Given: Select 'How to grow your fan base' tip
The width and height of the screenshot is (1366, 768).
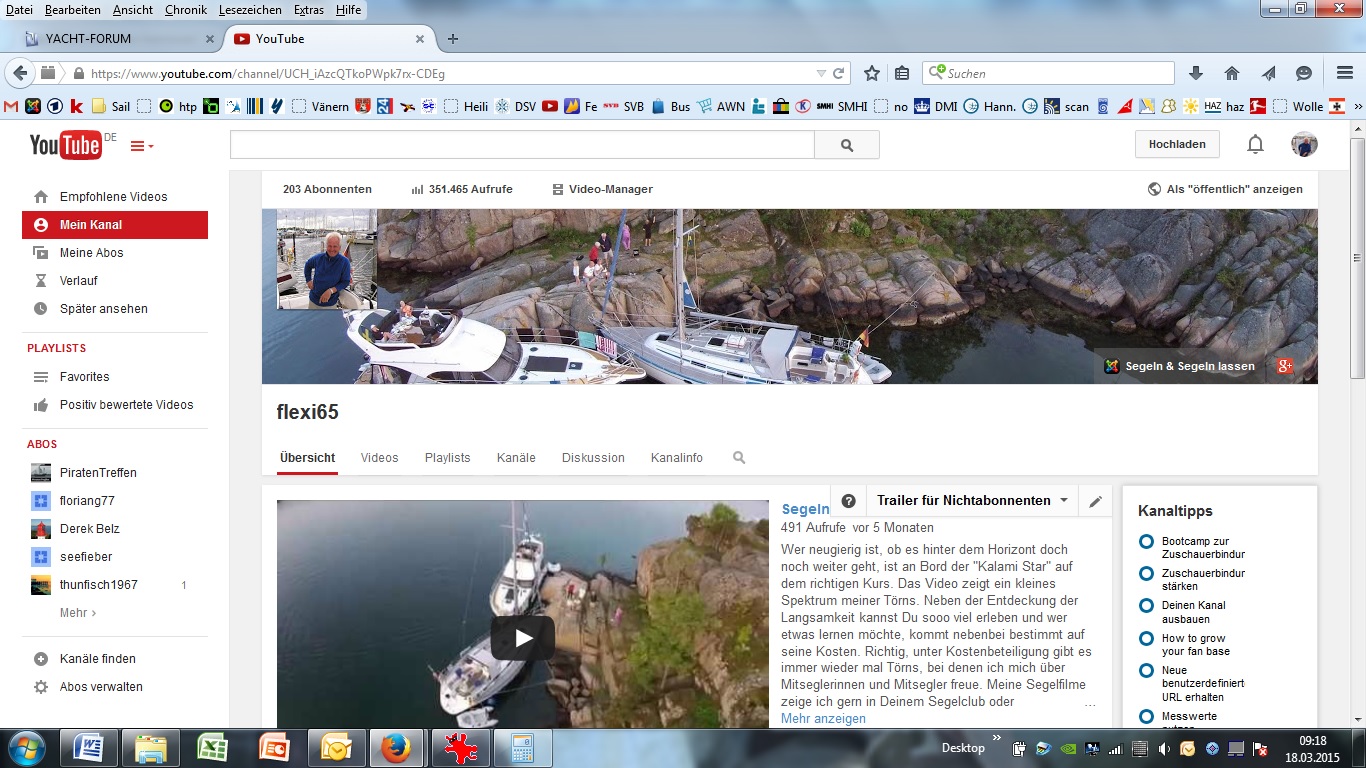Looking at the screenshot, I should pos(1195,645).
